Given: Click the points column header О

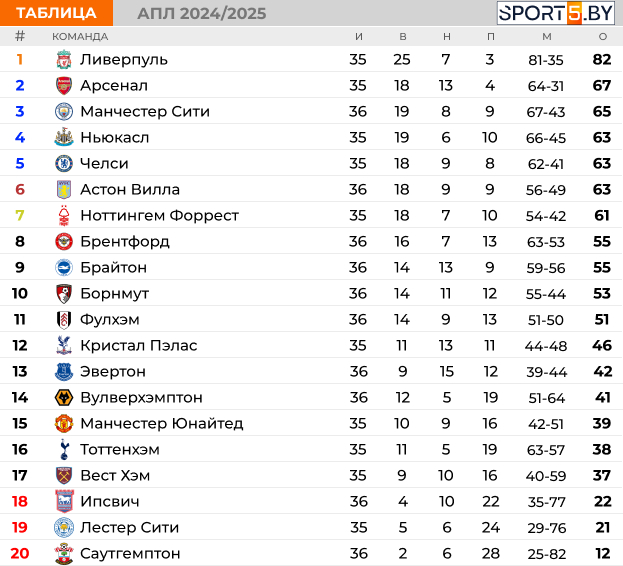Looking at the screenshot, I should point(603,37).
